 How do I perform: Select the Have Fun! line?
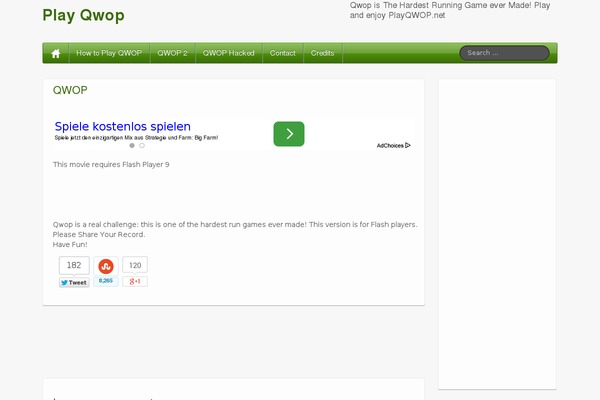[x=70, y=245]
